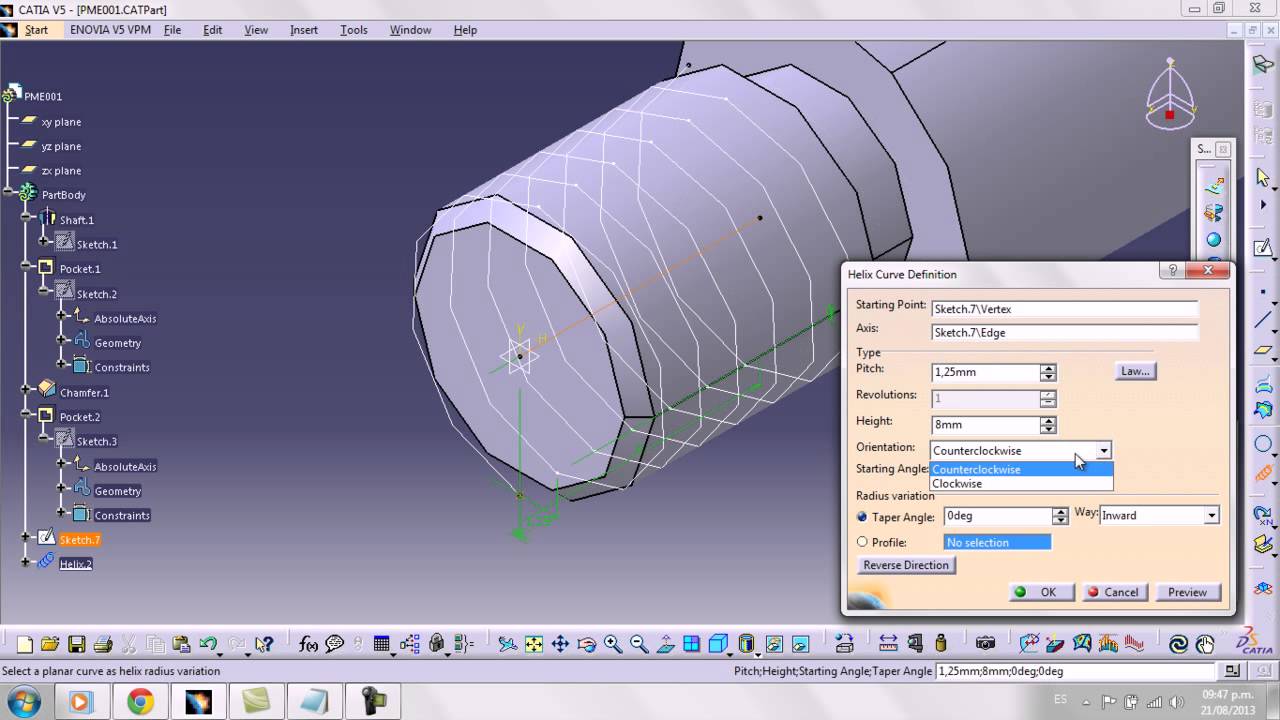Click the Axis selection field

tap(1065, 332)
